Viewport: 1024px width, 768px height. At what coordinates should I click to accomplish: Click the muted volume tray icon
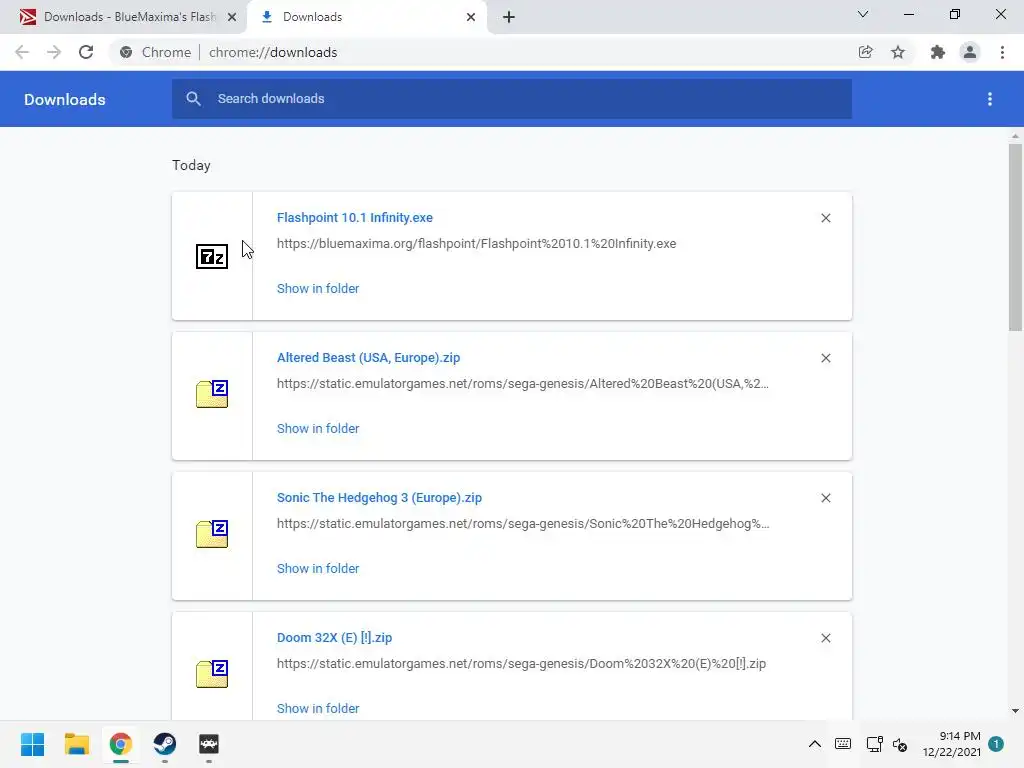[900, 744]
